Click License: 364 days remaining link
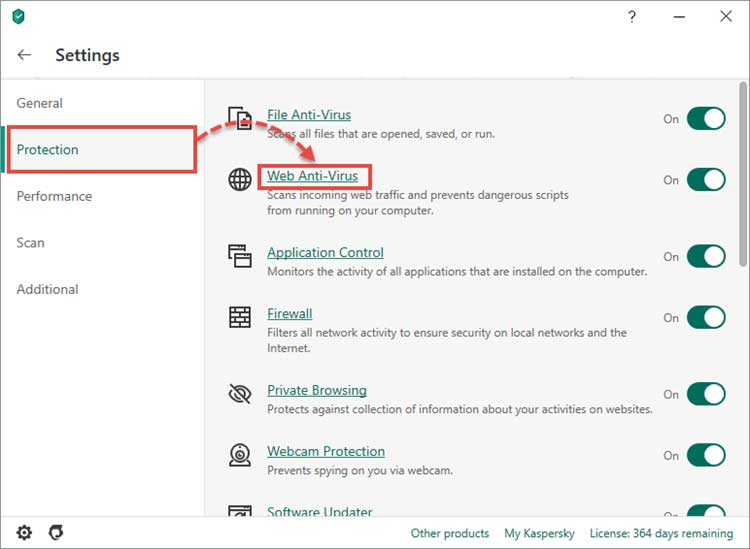Viewport: 750px width, 549px height. coord(661,533)
